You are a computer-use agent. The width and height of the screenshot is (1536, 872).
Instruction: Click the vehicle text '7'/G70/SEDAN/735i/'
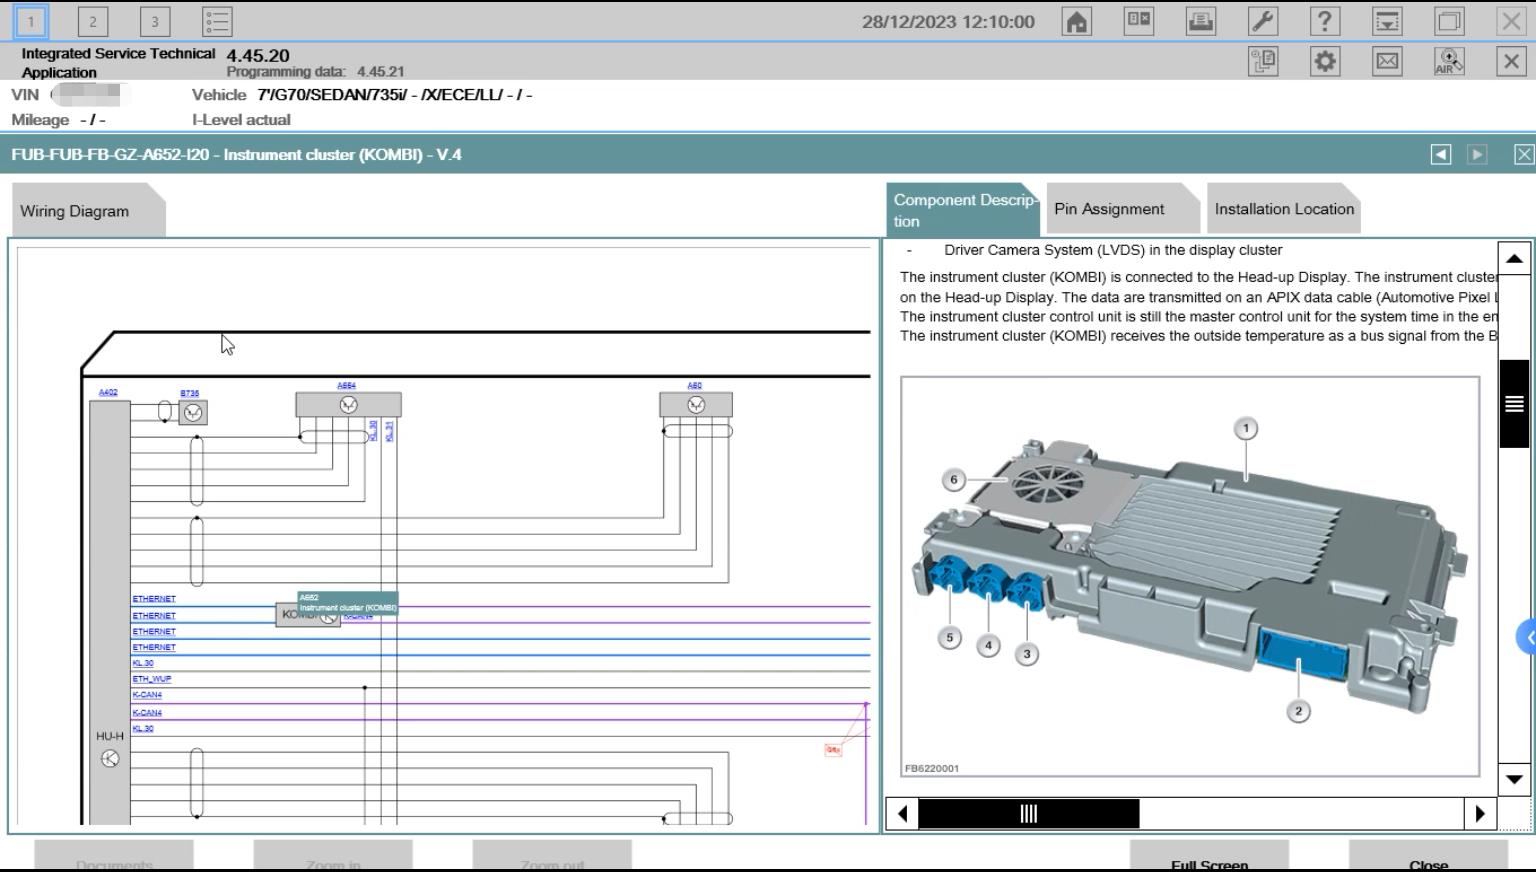(x=333, y=95)
